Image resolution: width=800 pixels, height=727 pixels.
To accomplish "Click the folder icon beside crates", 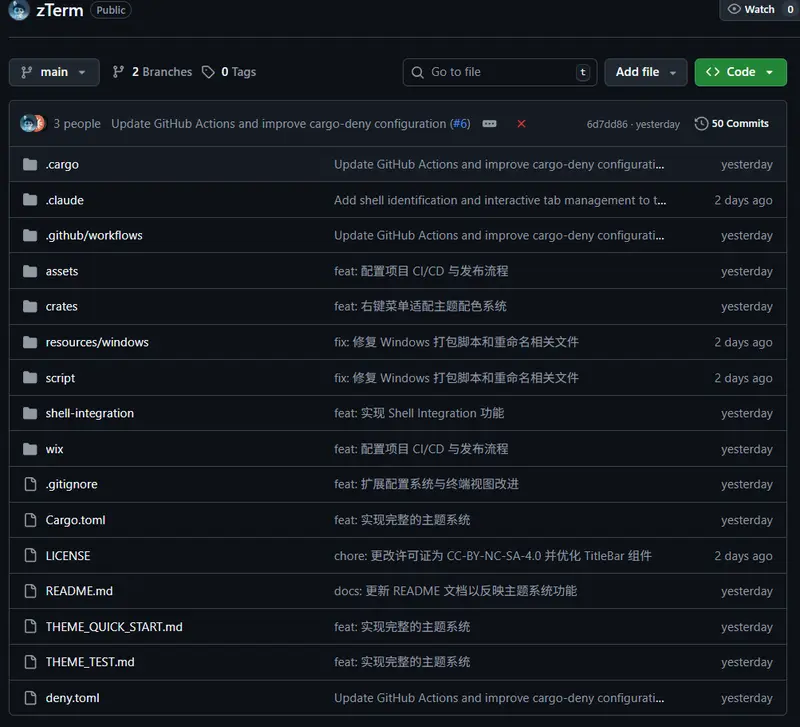I will pos(29,306).
